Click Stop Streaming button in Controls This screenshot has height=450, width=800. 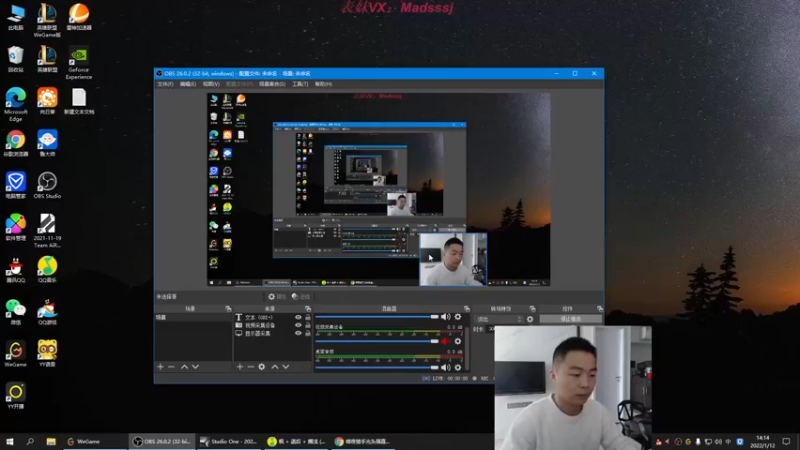(x=570, y=319)
